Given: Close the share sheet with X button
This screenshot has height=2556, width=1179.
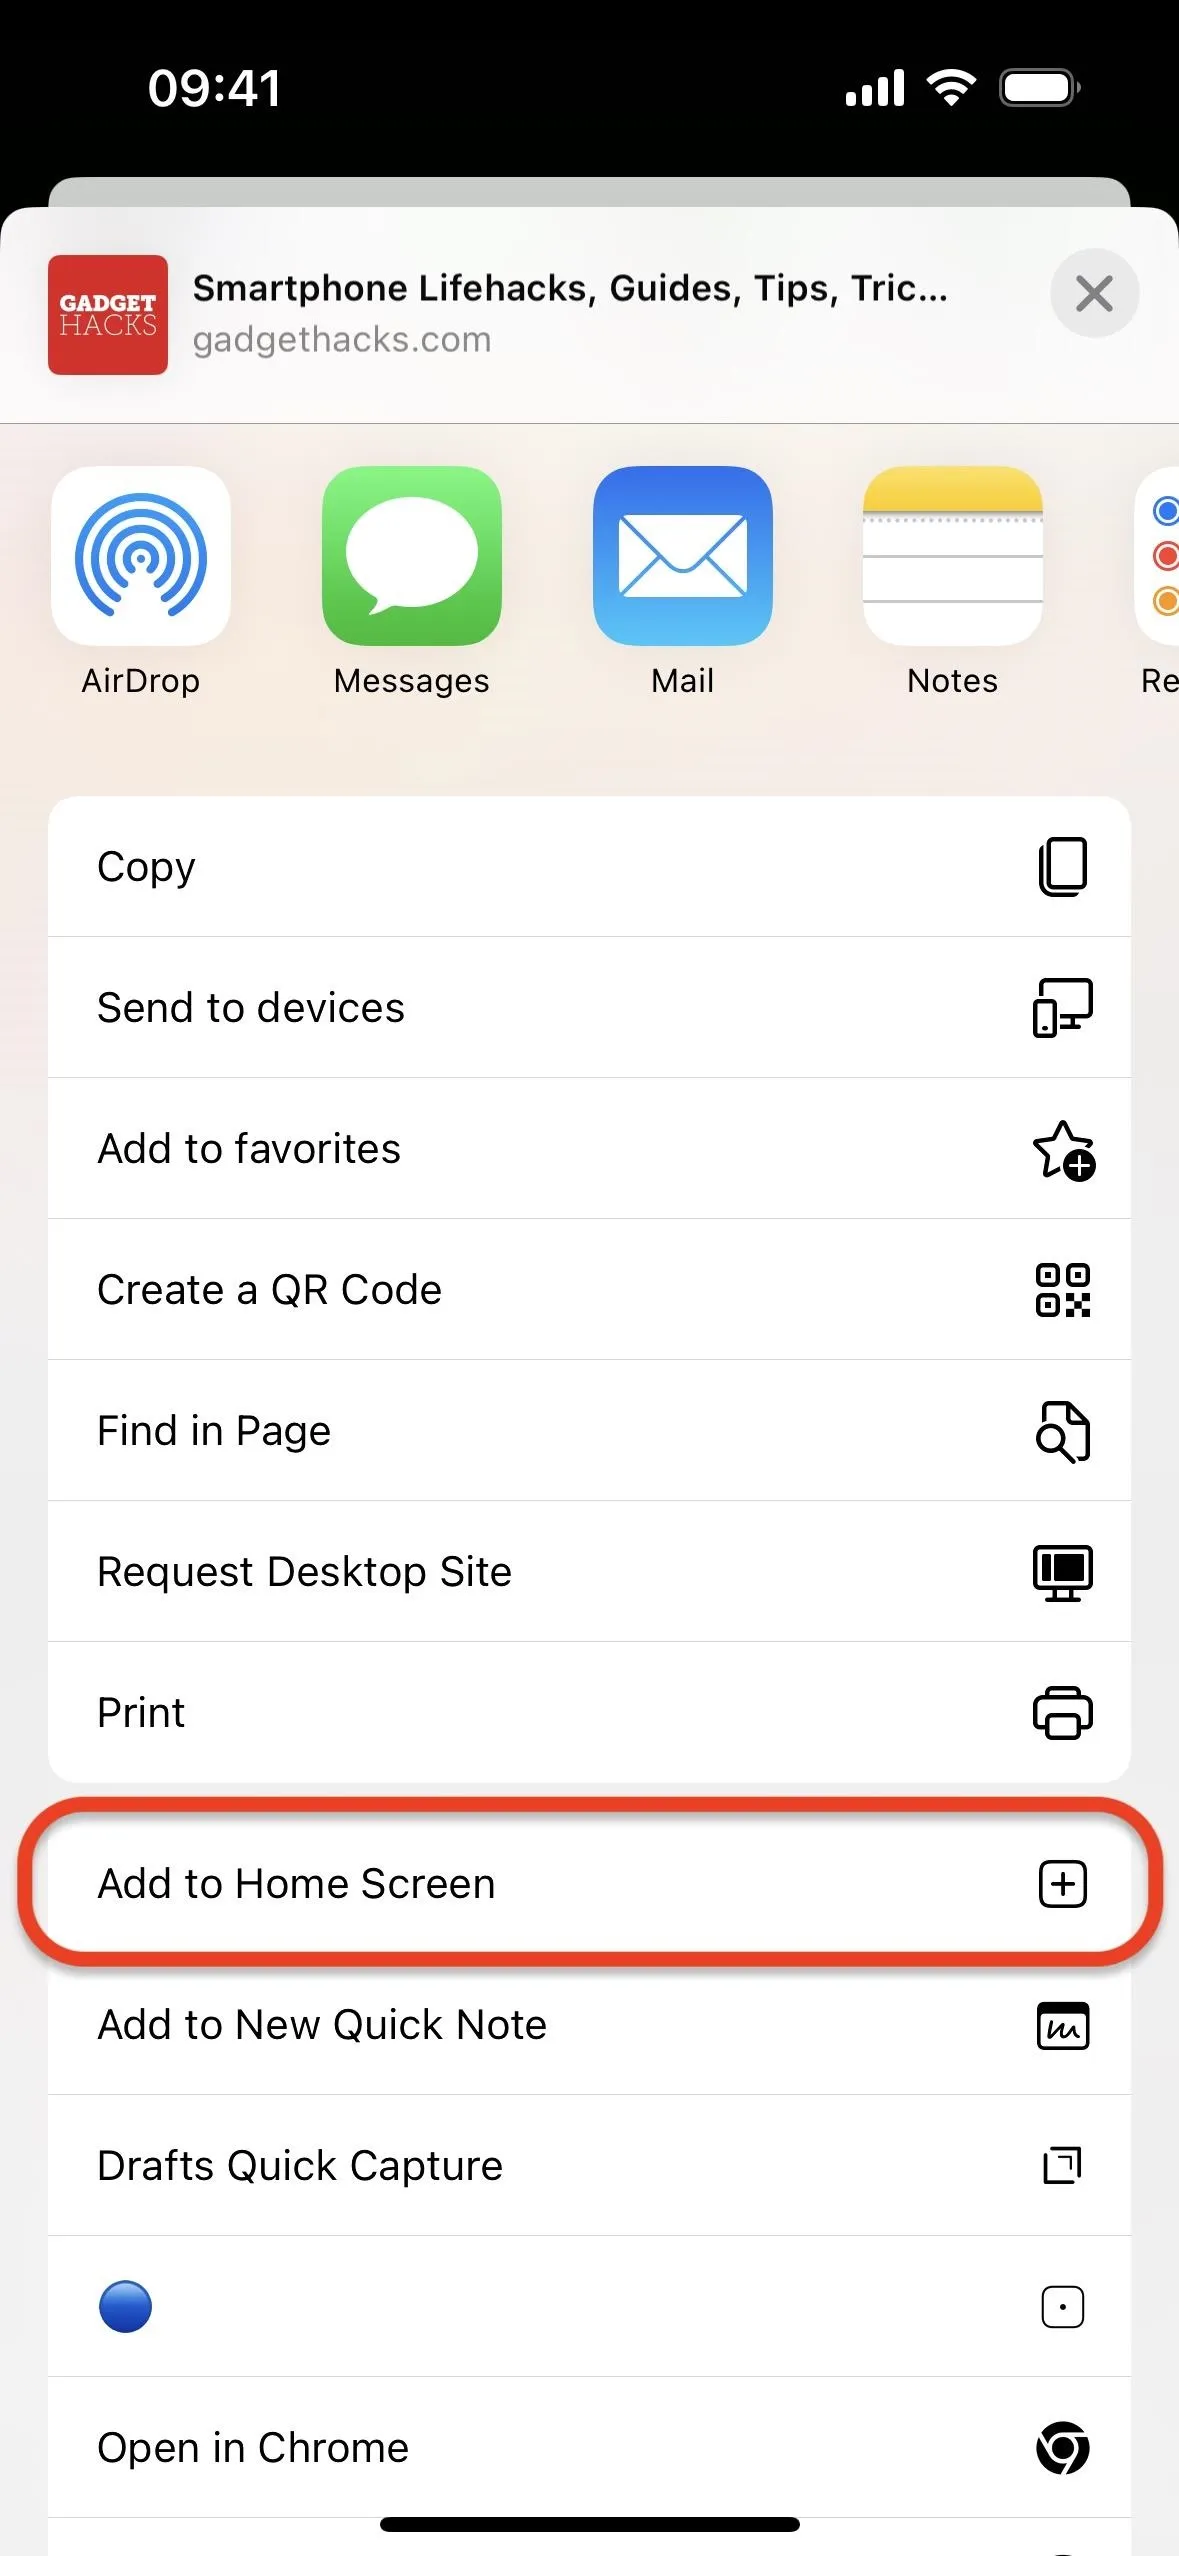Looking at the screenshot, I should point(1094,294).
